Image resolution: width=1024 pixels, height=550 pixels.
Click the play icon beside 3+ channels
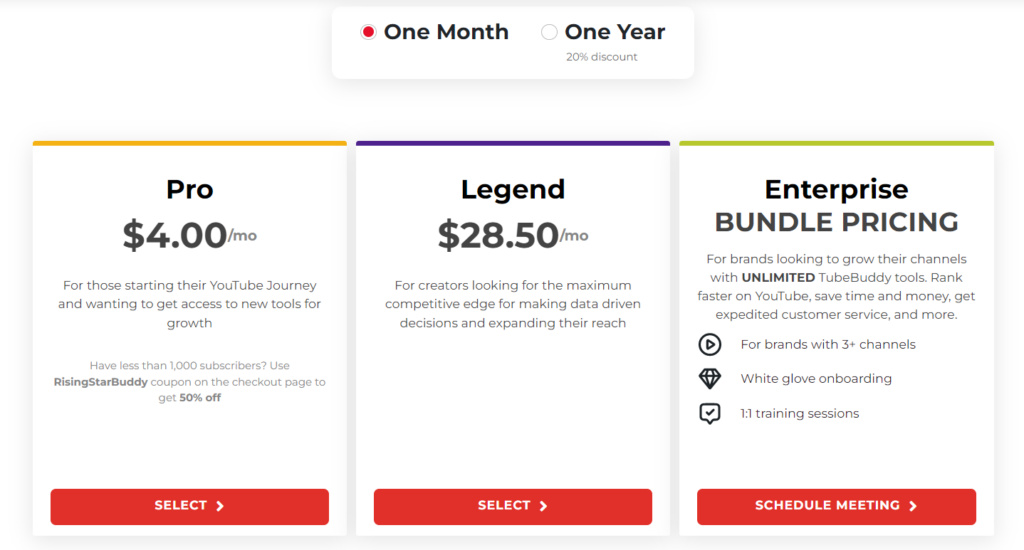tap(709, 344)
